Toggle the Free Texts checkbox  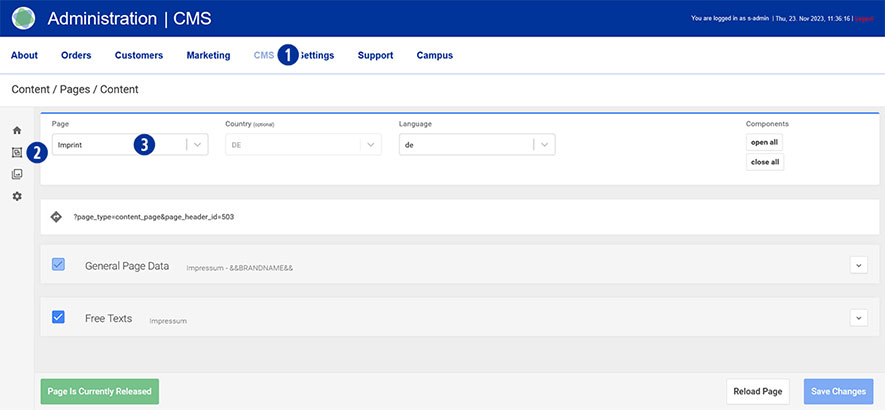coord(58,317)
